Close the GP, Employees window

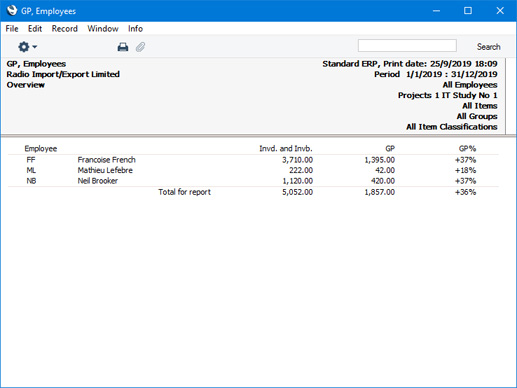click(x=500, y=11)
